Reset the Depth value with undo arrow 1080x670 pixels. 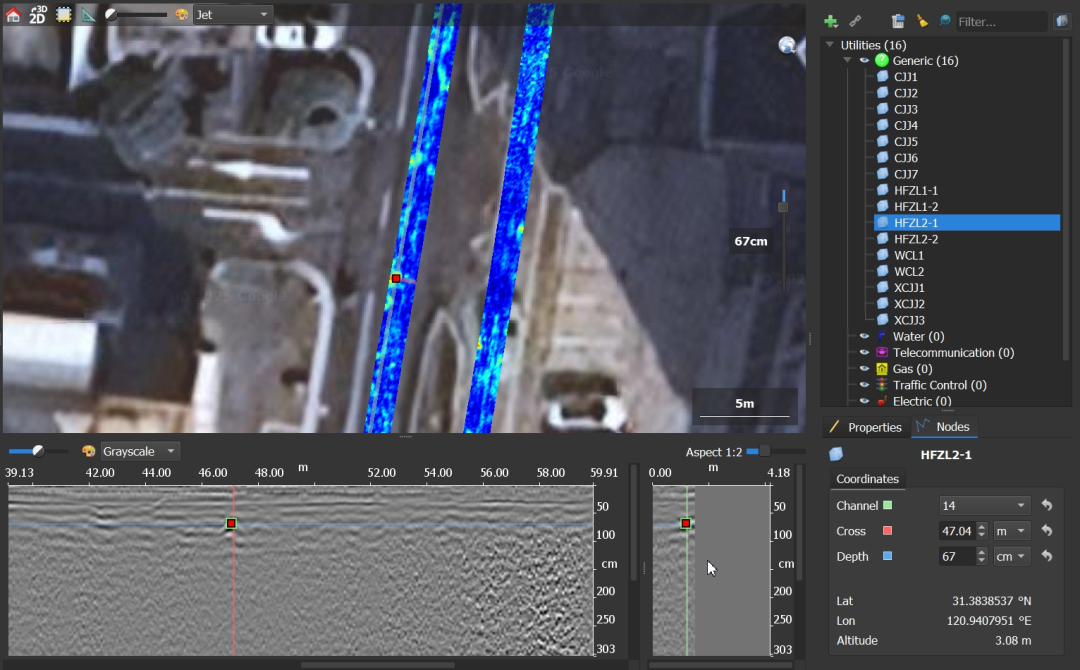(x=1047, y=556)
